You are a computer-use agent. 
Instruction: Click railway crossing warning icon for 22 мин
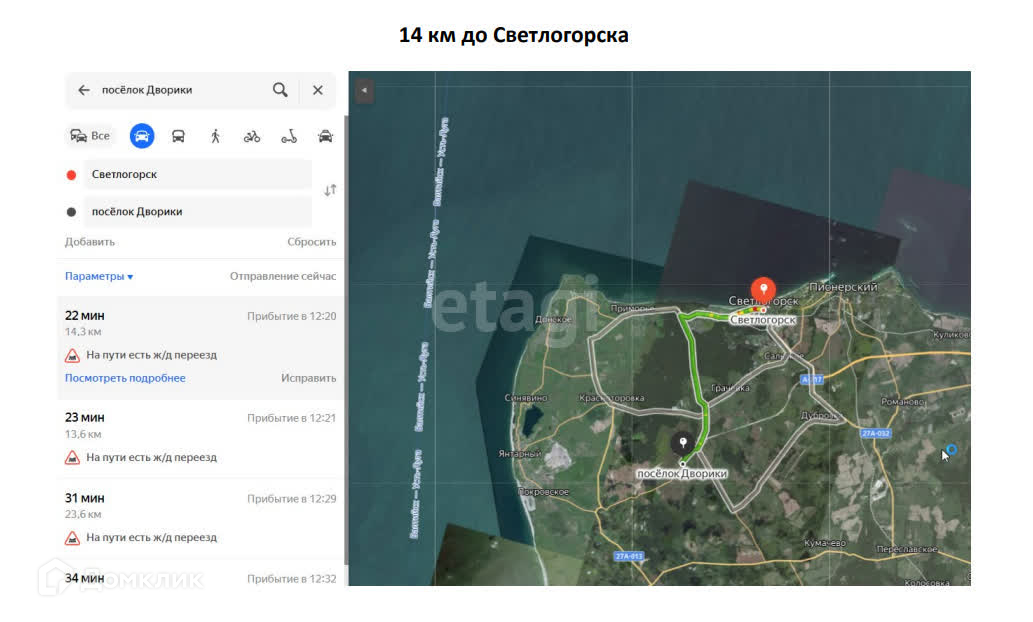[x=72, y=356]
